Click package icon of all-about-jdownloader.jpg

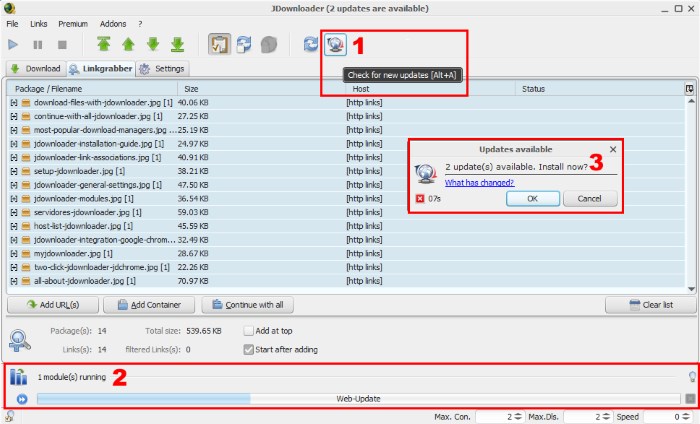tap(26, 281)
